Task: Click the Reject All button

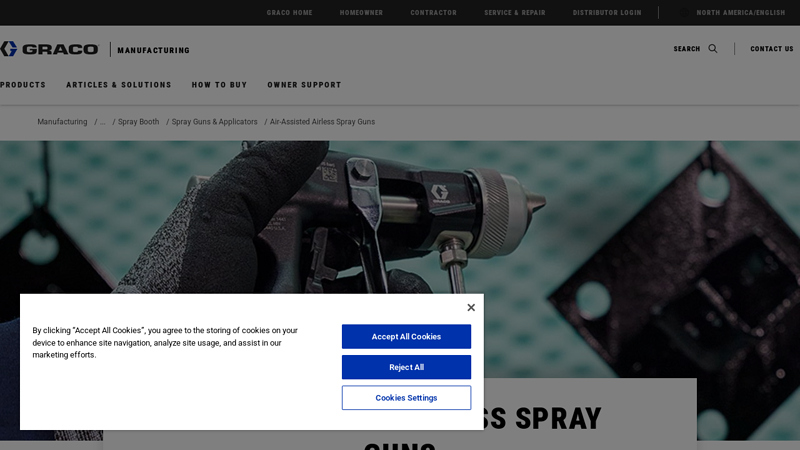Action: (406, 367)
